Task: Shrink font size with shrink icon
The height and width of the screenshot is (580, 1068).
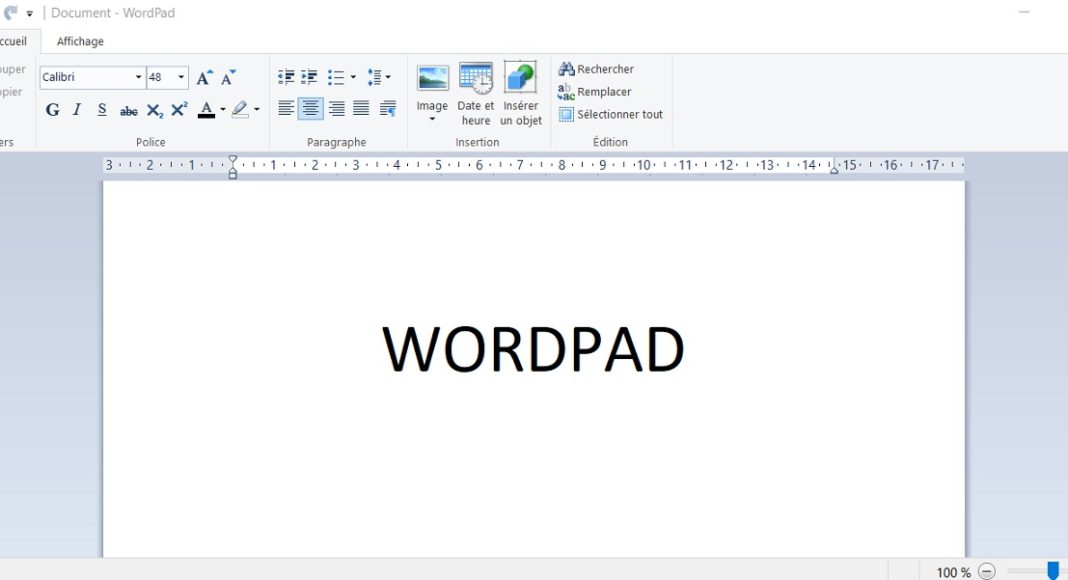Action: click(228, 78)
